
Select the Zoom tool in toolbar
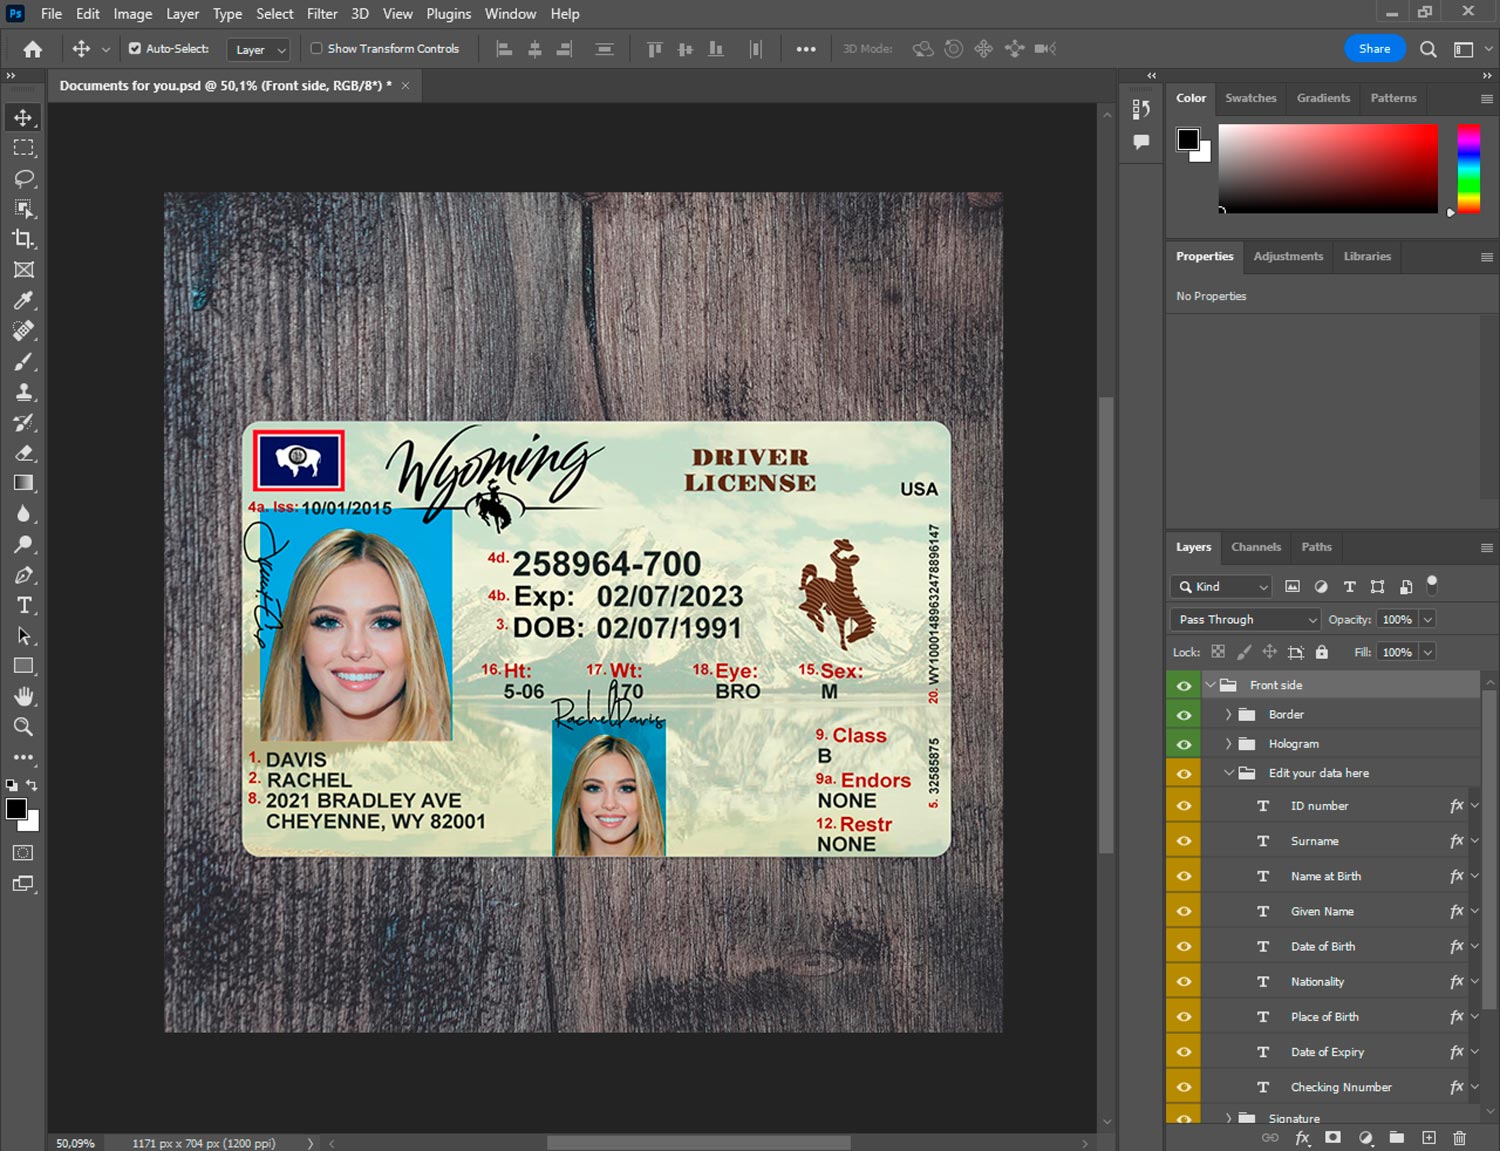click(24, 727)
